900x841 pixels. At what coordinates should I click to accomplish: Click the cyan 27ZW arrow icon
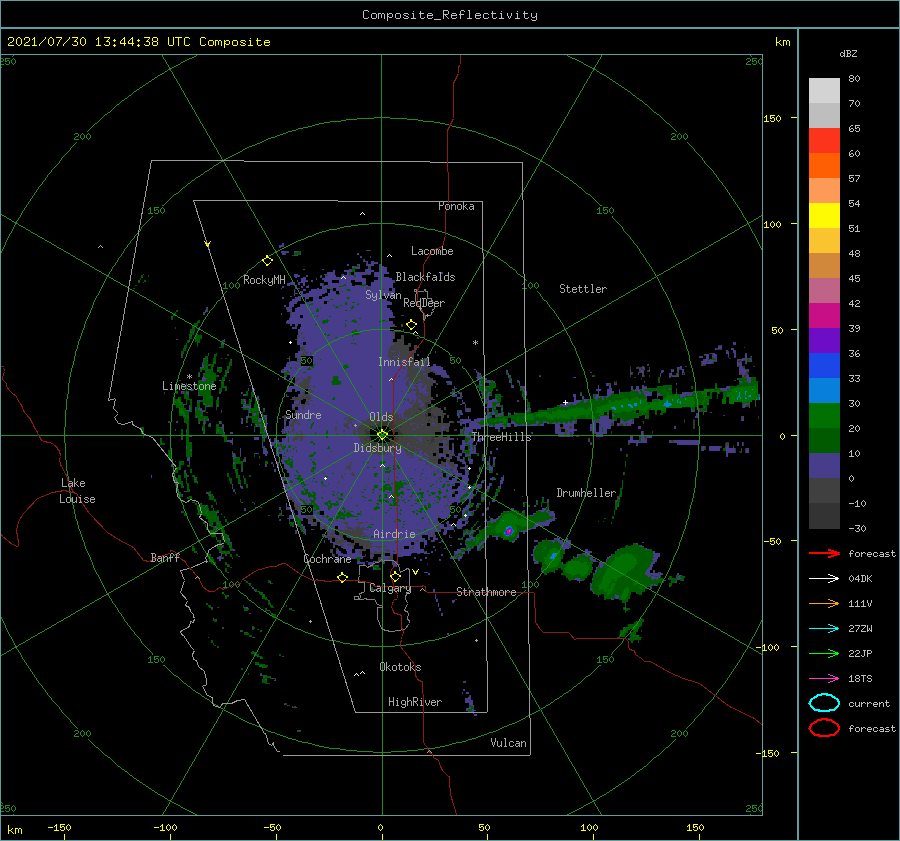824,629
